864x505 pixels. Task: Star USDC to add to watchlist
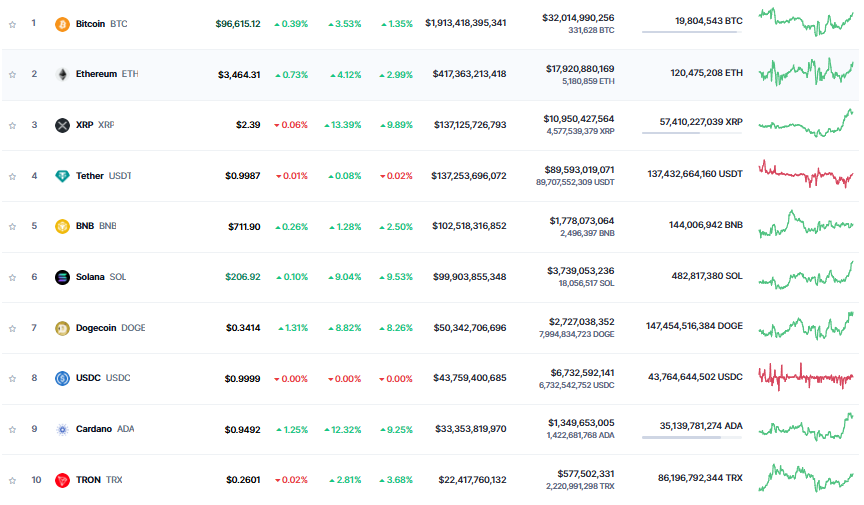point(12,379)
